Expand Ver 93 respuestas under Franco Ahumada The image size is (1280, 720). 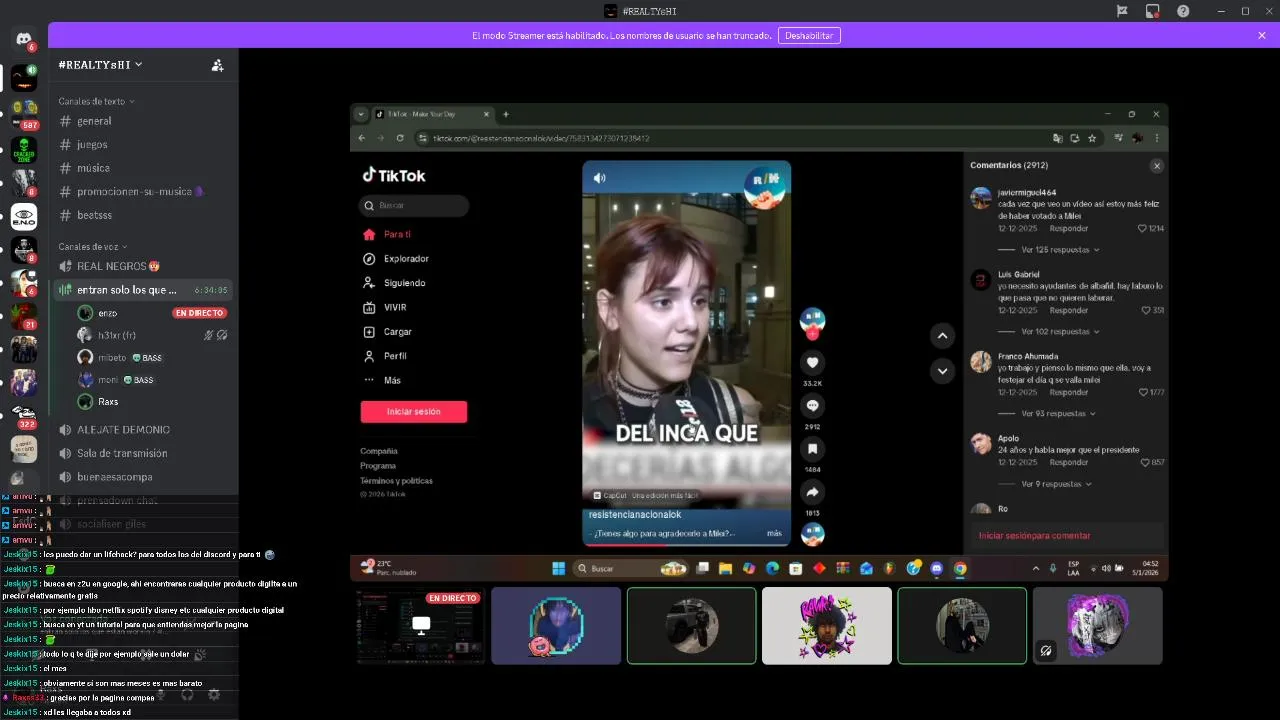[1058, 414]
